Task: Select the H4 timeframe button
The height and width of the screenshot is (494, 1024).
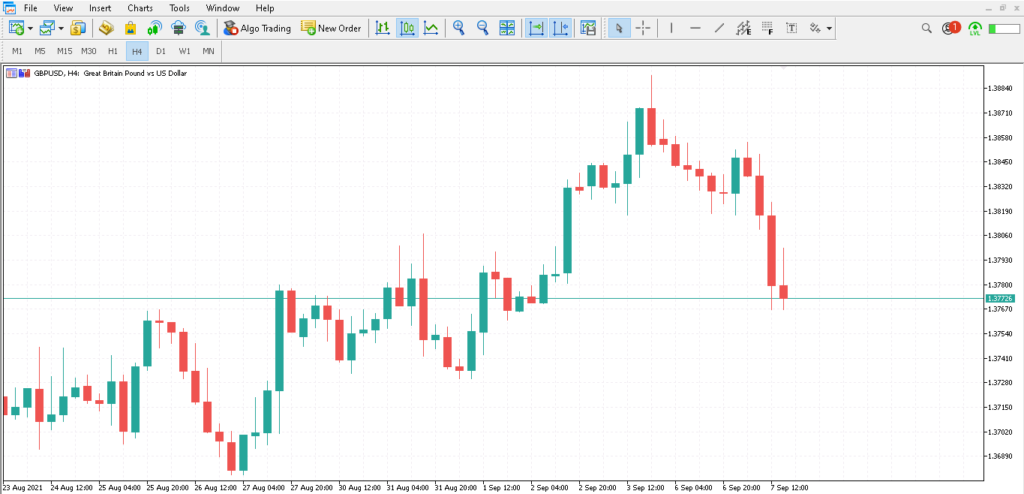Action: pos(137,51)
